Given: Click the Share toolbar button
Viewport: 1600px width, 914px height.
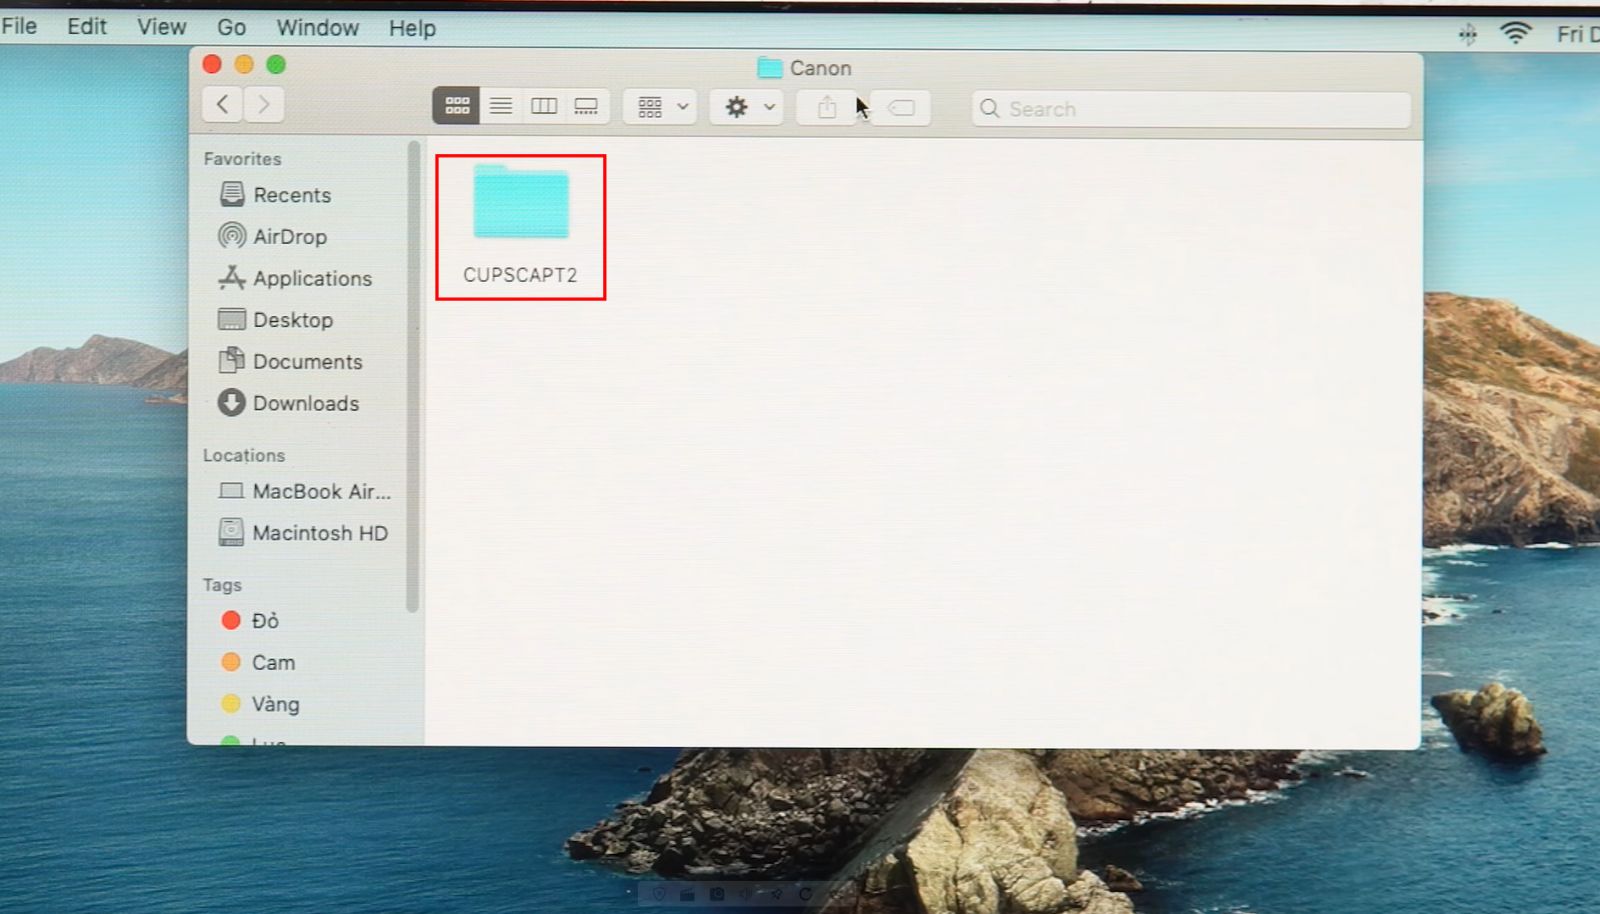Looking at the screenshot, I should pos(826,108).
